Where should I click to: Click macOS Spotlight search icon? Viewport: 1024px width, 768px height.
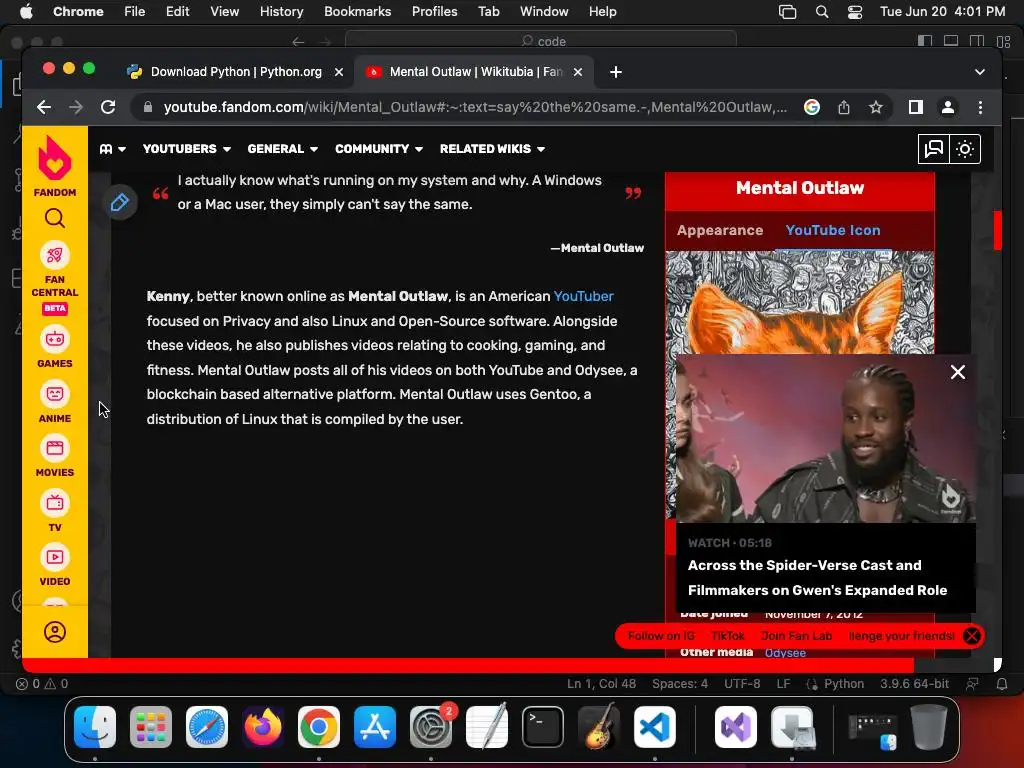(x=822, y=12)
